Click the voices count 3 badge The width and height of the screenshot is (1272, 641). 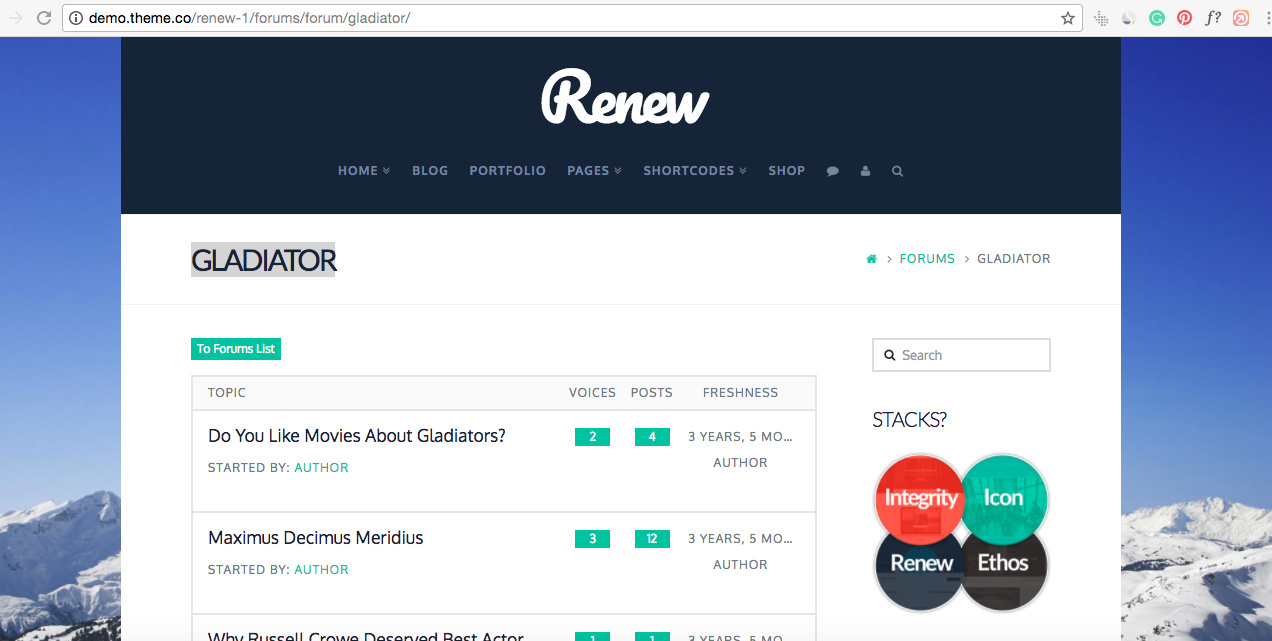tap(592, 539)
